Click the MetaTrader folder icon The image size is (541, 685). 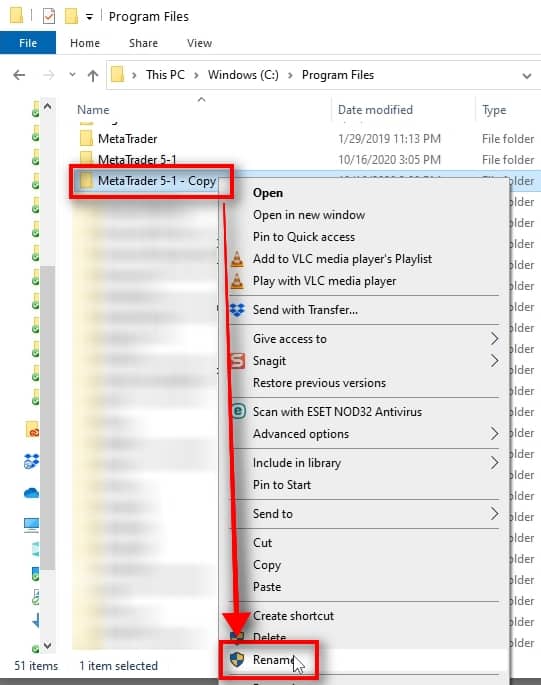pos(86,138)
